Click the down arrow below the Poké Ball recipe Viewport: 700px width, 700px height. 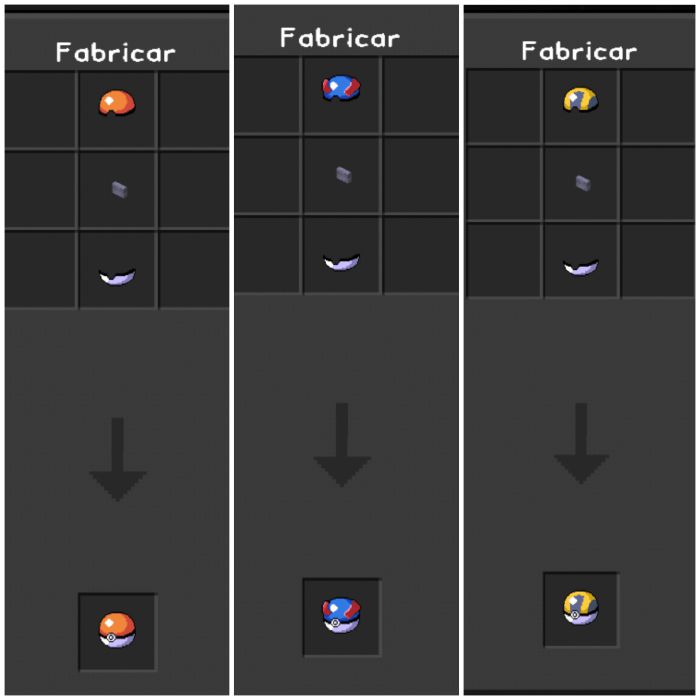117,460
